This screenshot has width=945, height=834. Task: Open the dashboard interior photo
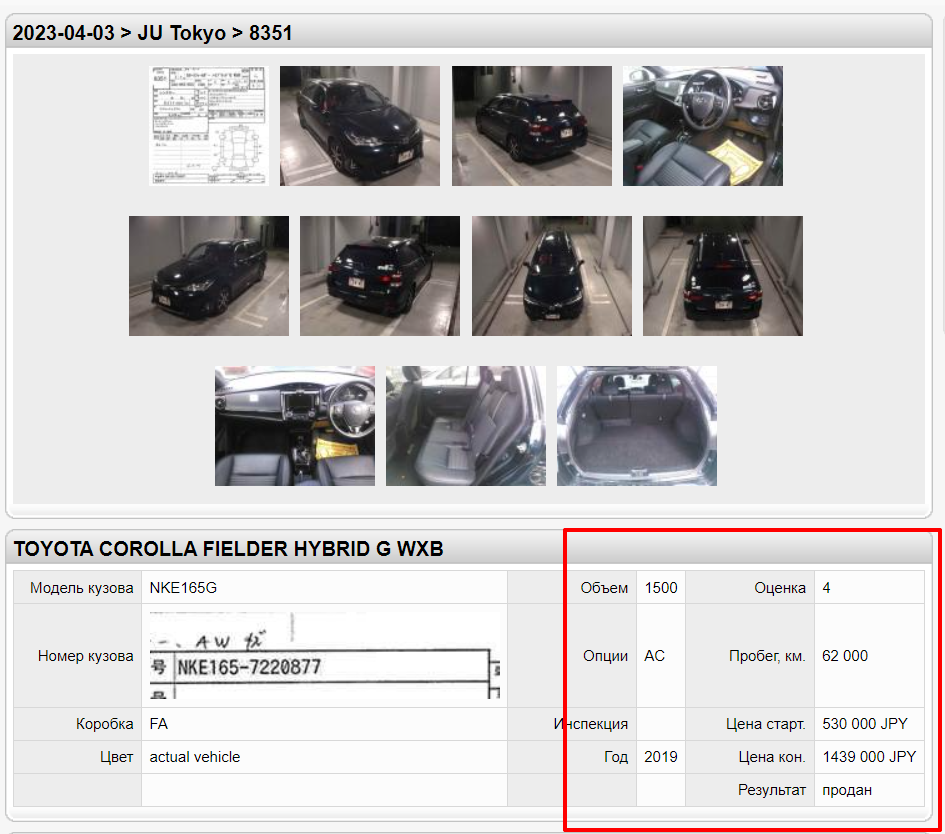[x=295, y=425]
